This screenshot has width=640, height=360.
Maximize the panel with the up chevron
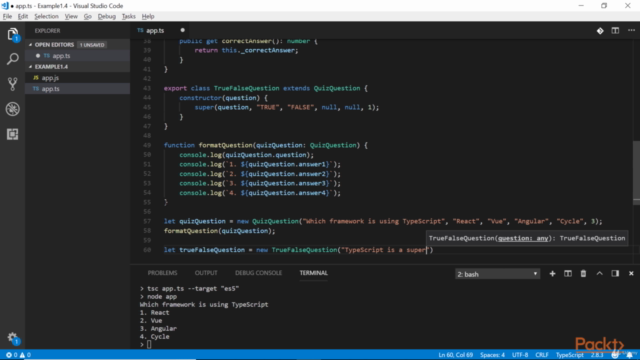tap(599, 274)
